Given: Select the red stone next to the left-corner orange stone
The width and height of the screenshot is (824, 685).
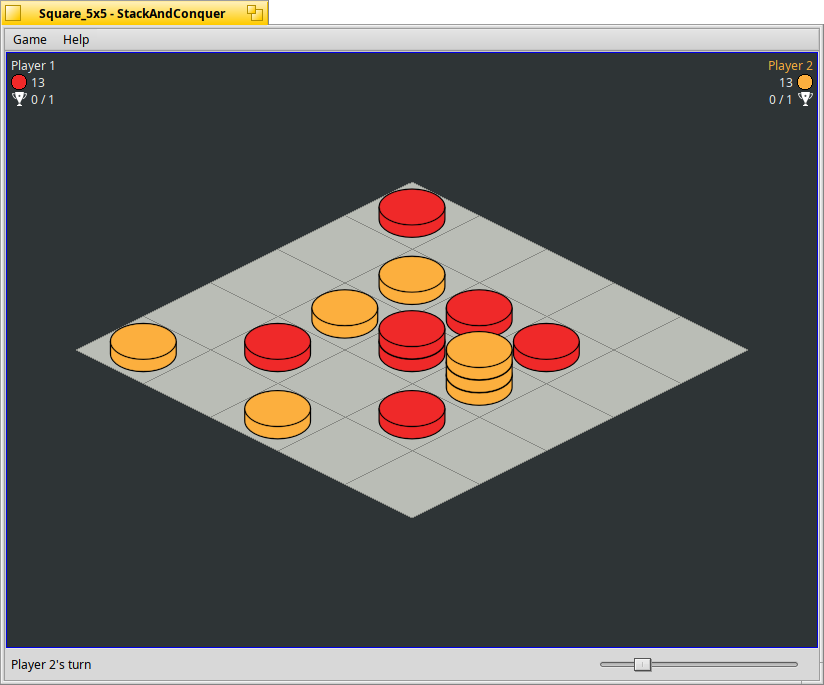Looking at the screenshot, I should 277,347.
